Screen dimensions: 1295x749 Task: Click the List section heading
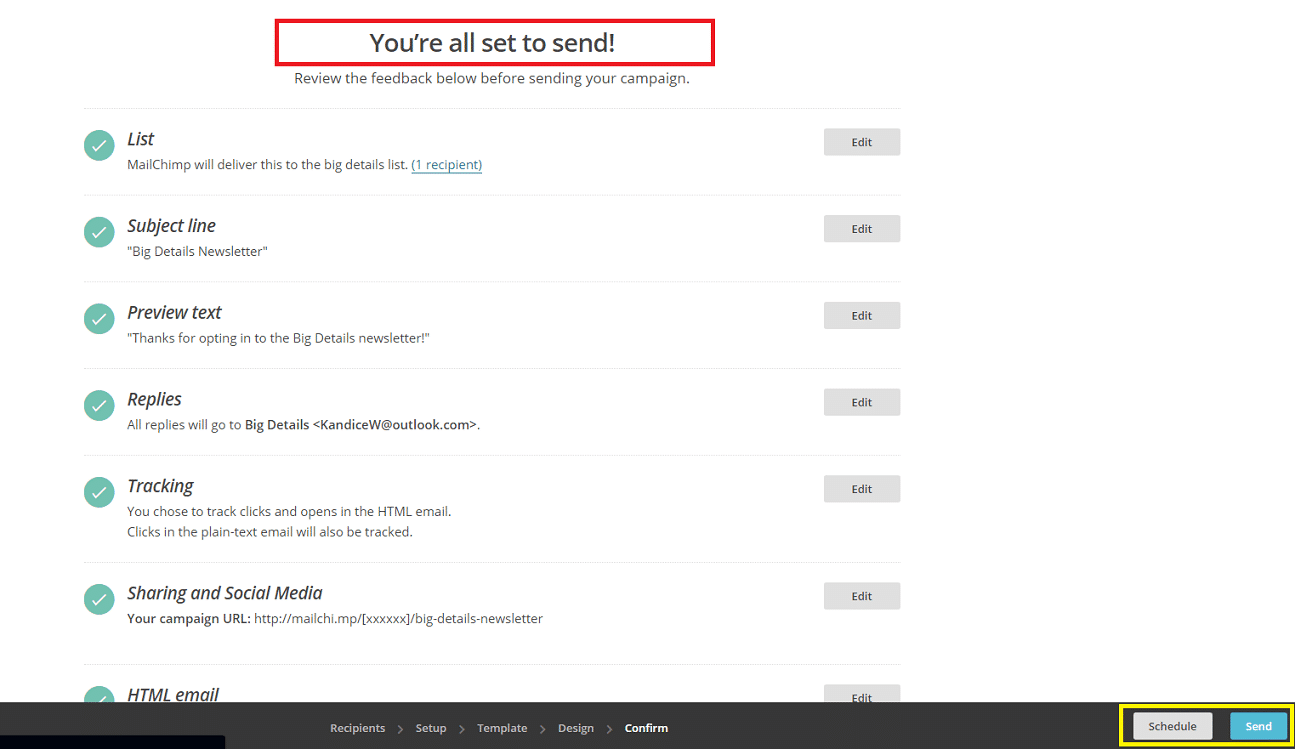pyautogui.click(x=140, y=139)
